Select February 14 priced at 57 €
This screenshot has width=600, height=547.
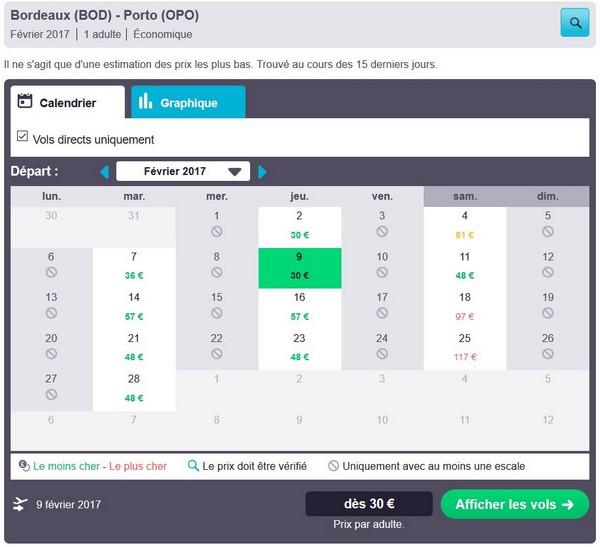click(x=134, y=307)
